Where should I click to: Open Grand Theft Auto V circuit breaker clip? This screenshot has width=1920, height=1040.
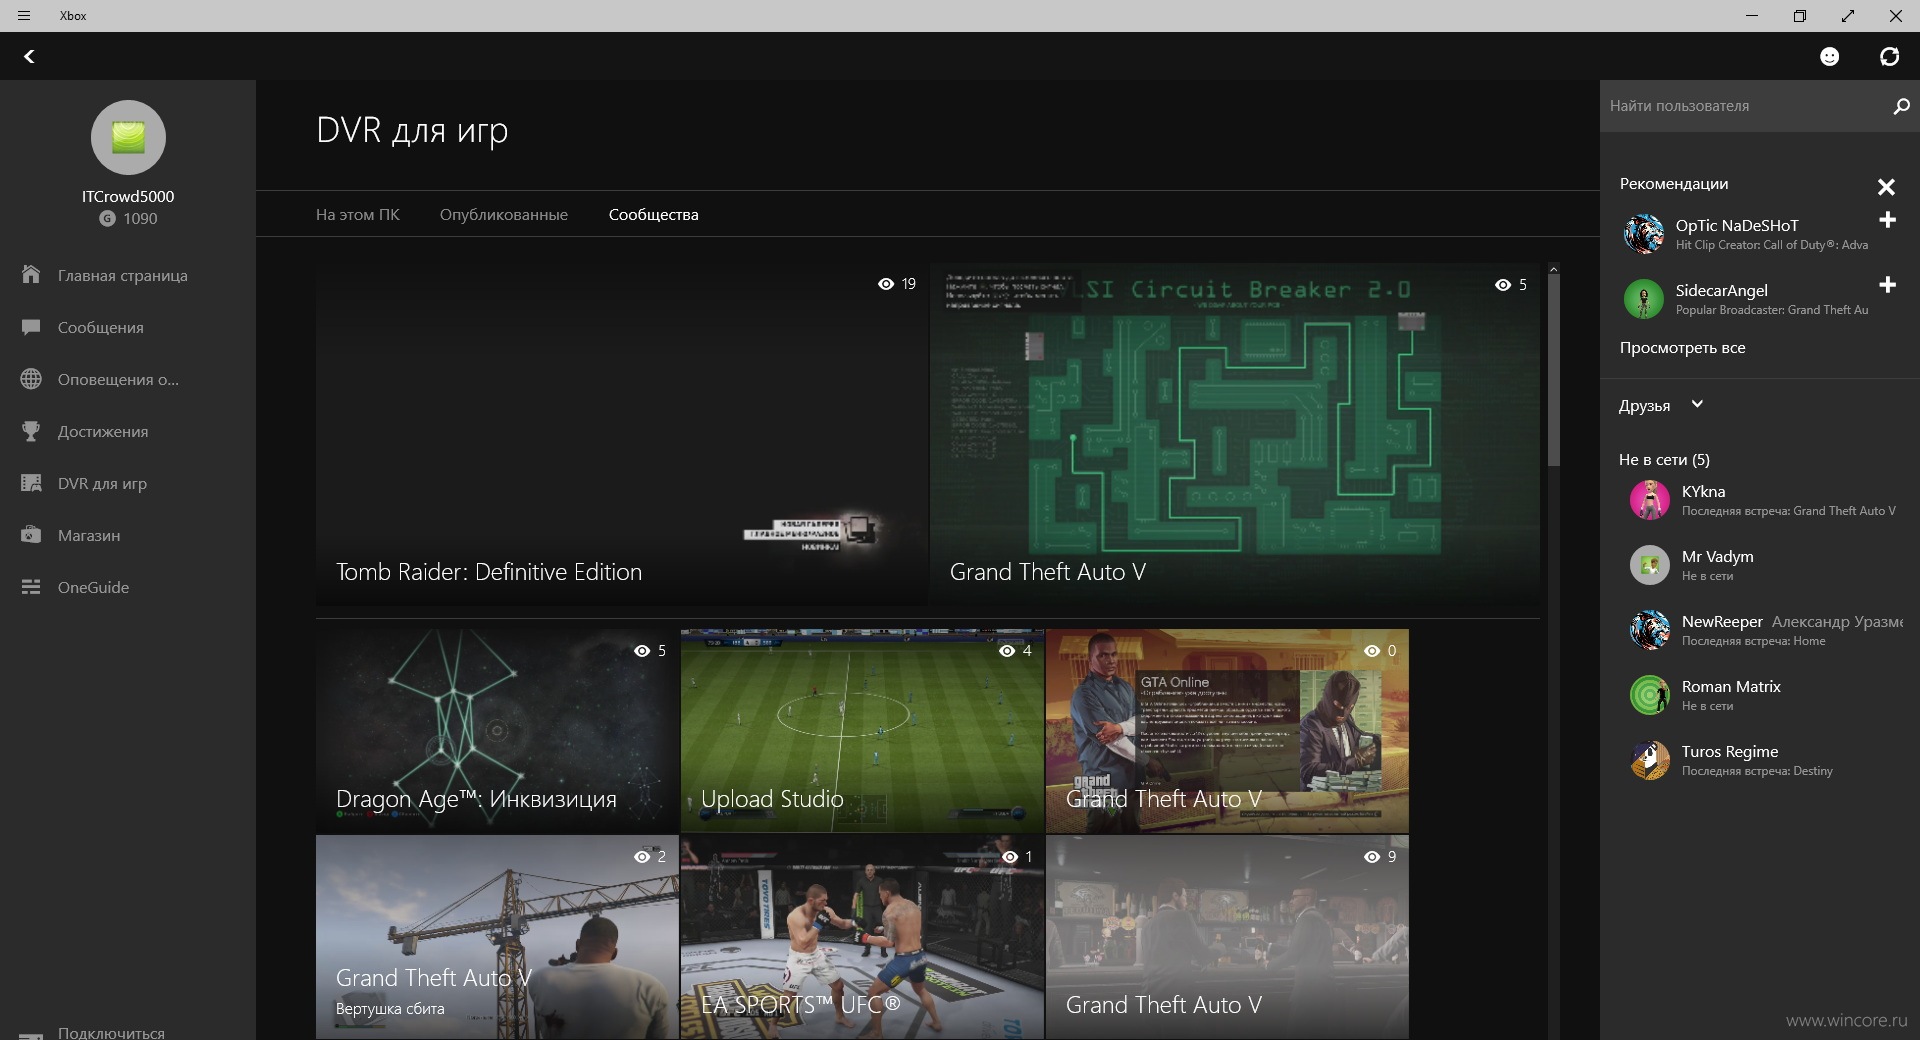point(1235,434)
